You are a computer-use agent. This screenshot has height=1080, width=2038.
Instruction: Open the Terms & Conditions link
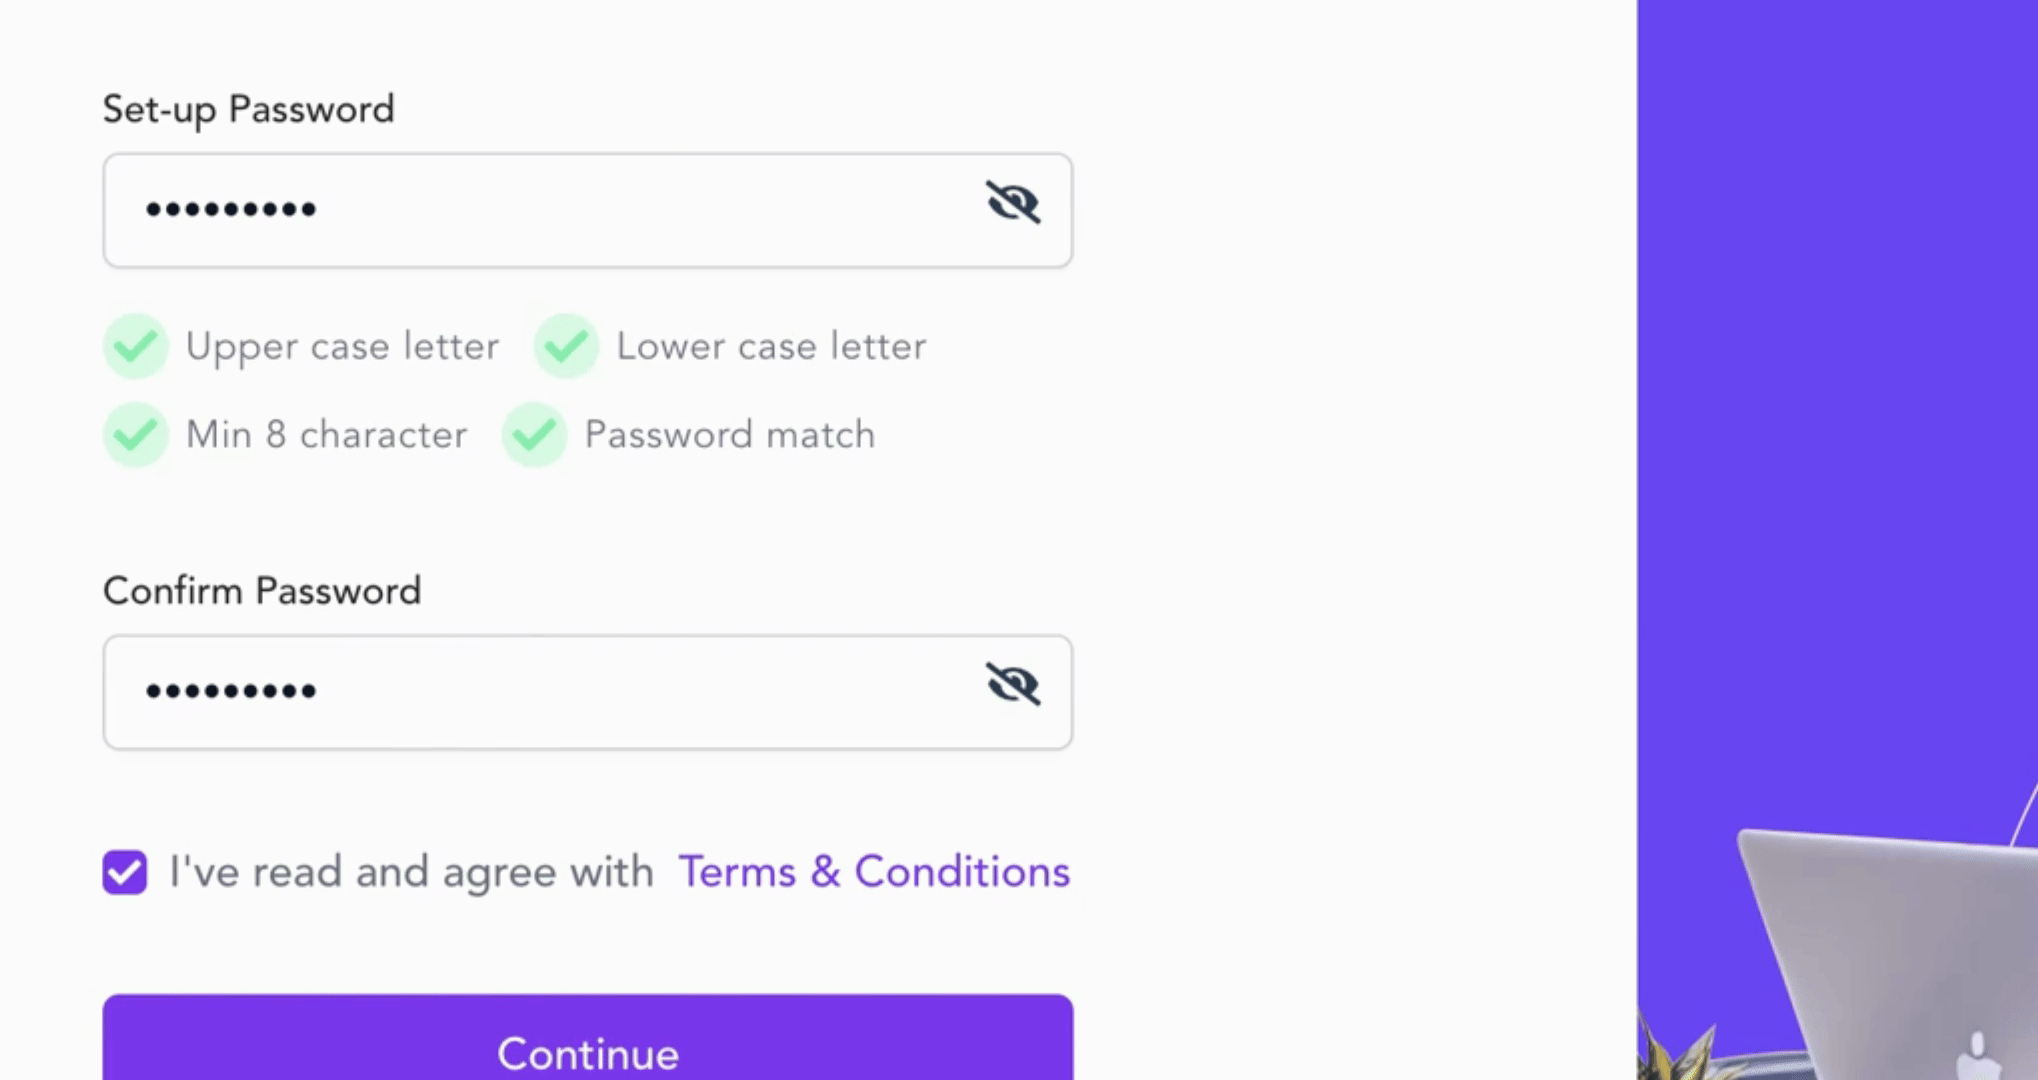coord(874,872)
